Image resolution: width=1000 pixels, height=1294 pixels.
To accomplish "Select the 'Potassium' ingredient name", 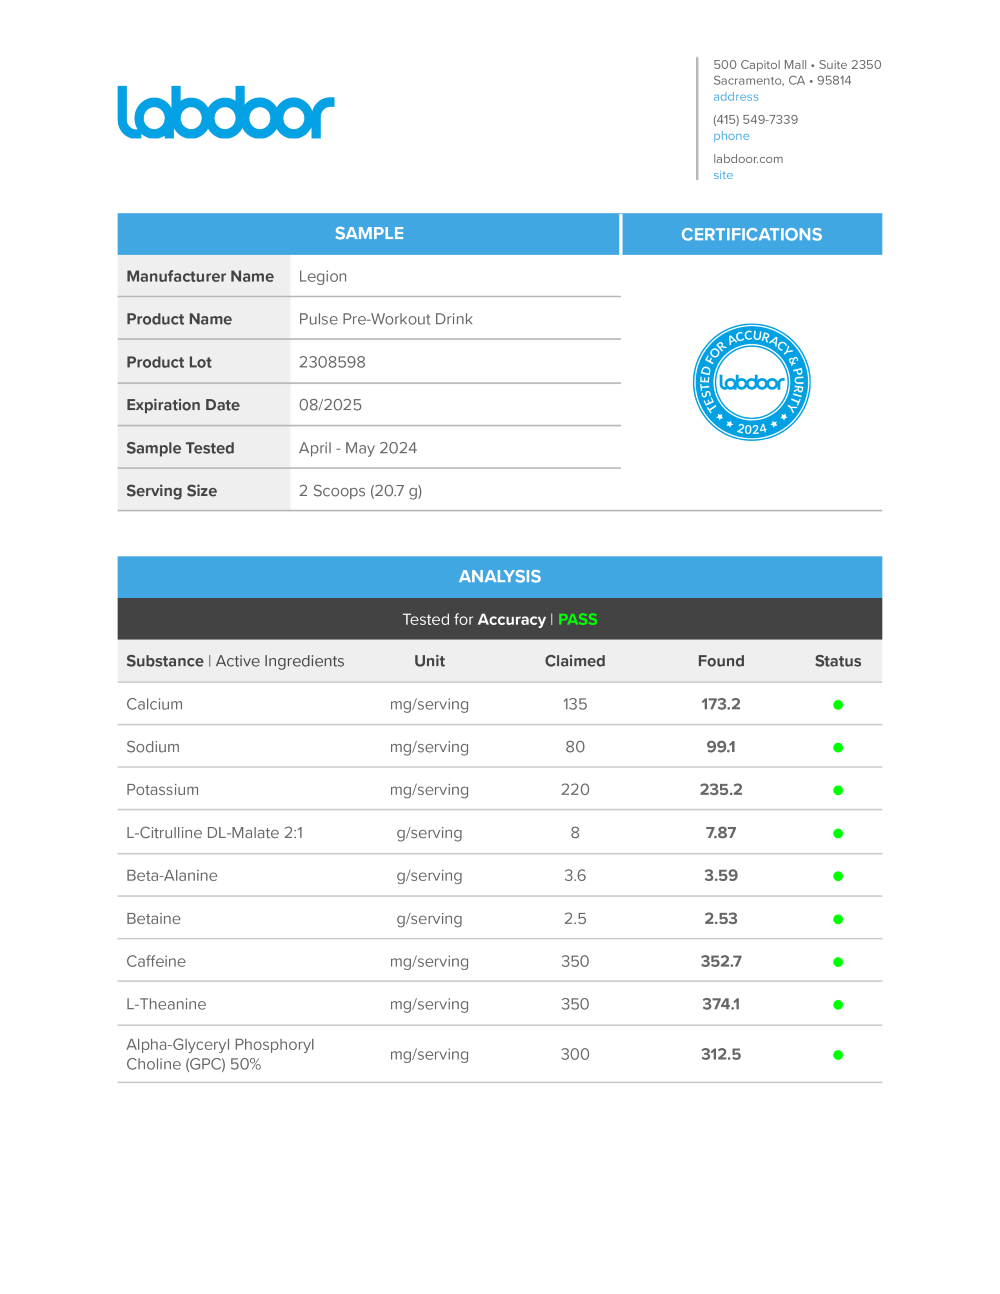I will click(162, 790).
